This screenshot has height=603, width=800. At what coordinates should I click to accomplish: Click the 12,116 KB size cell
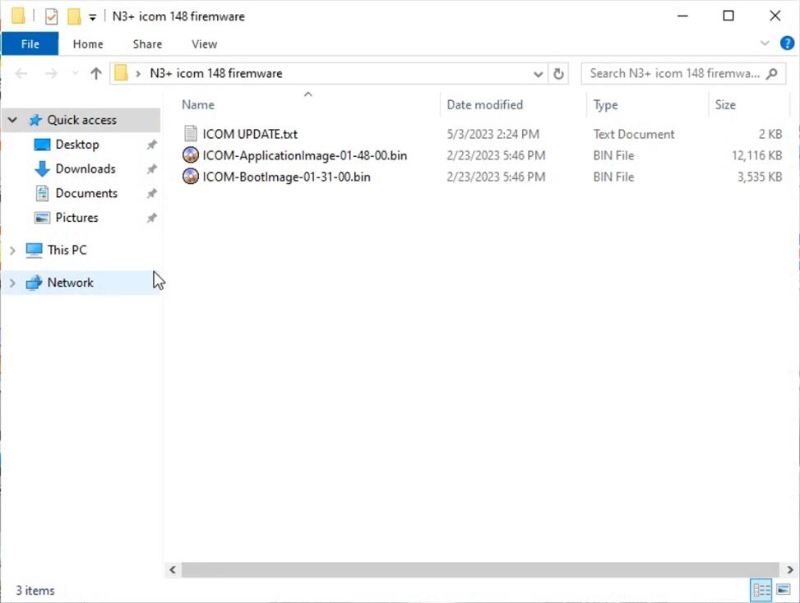tap(757, 156)
